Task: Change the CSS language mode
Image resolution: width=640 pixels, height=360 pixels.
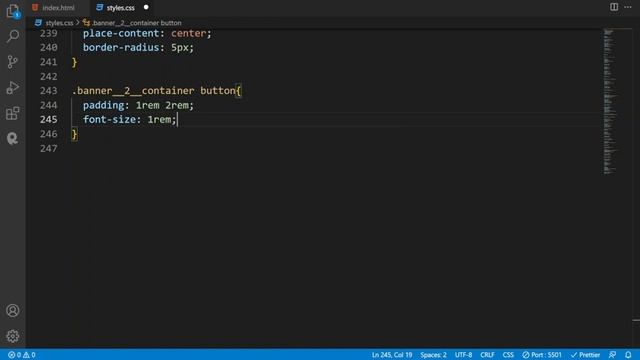Action: [508, 355]
